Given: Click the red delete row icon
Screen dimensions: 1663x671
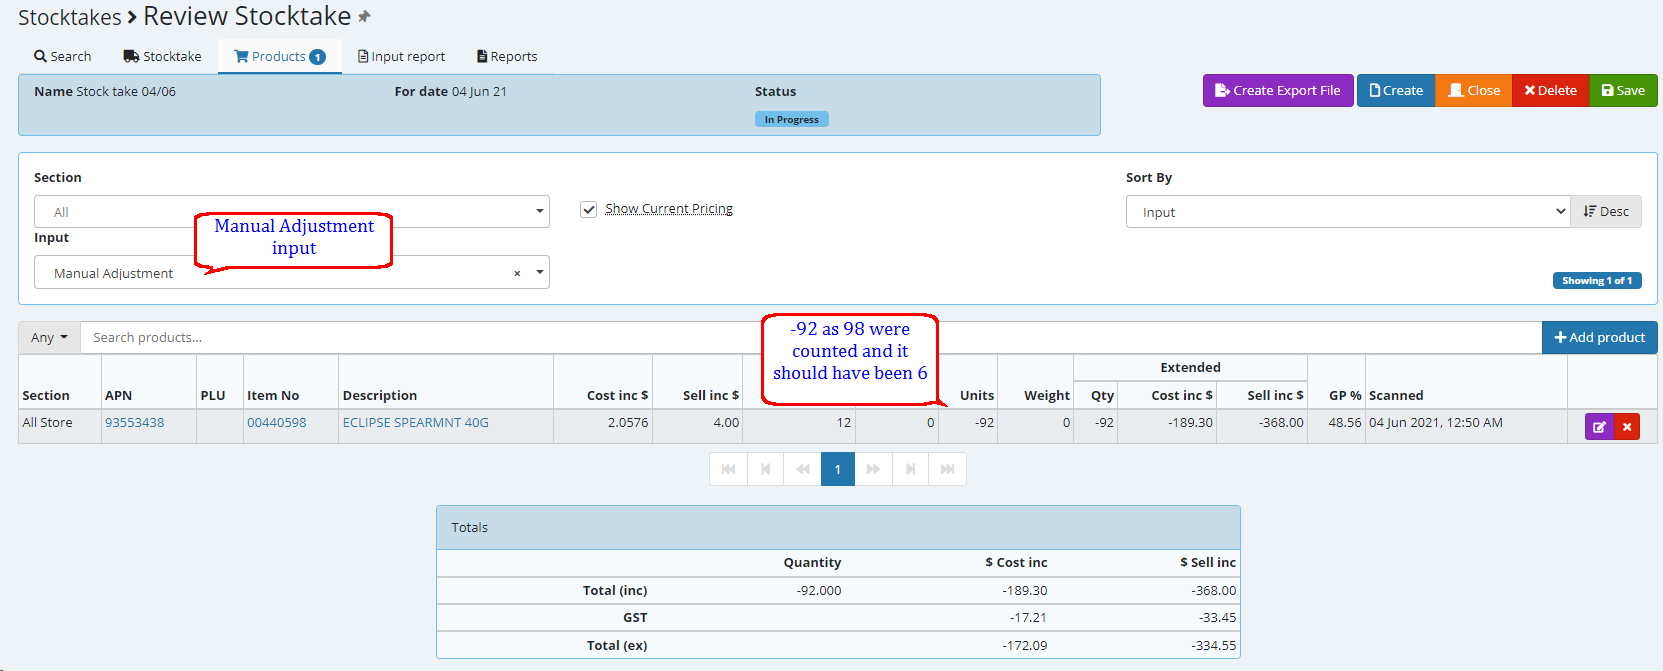Looking at the screenshot, I should pos(1627,427).
